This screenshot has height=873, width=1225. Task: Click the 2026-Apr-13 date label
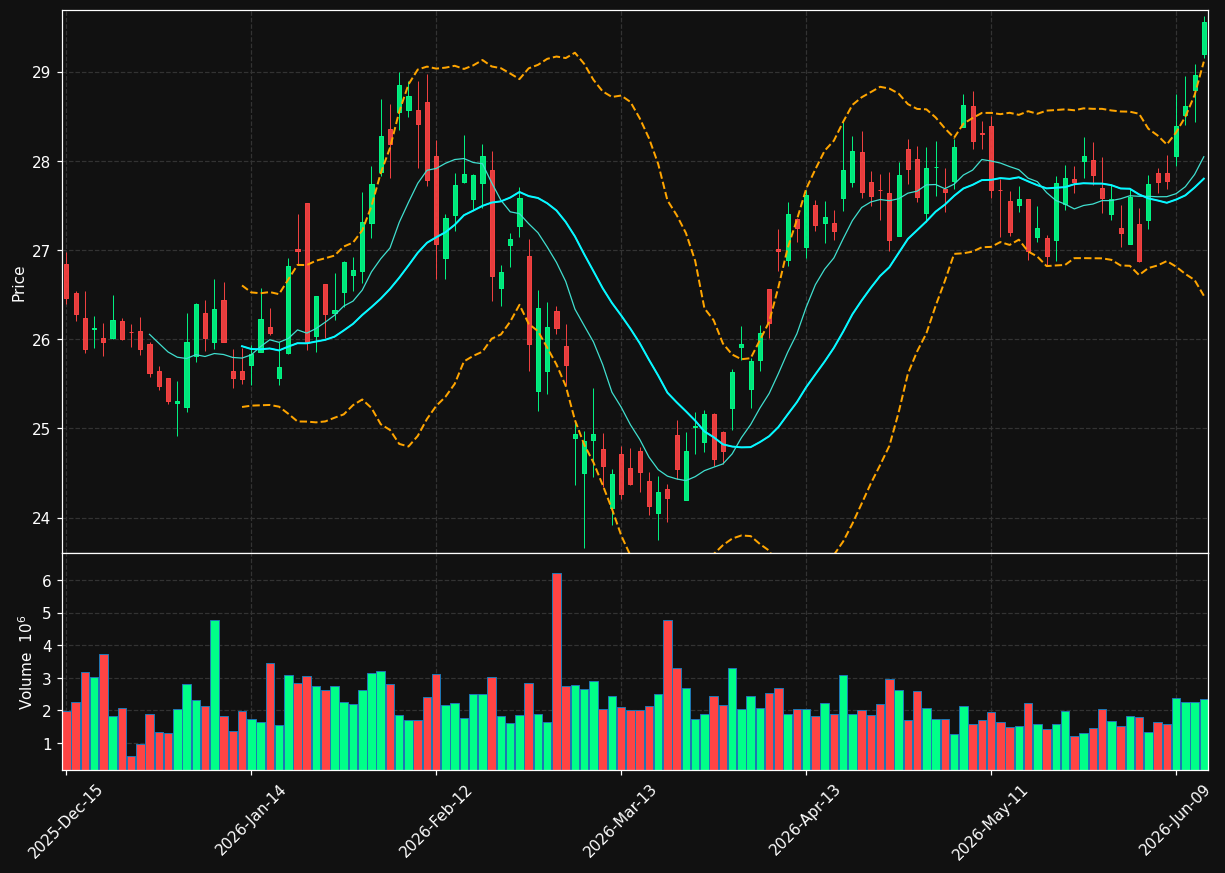click(x=806, y=821)
